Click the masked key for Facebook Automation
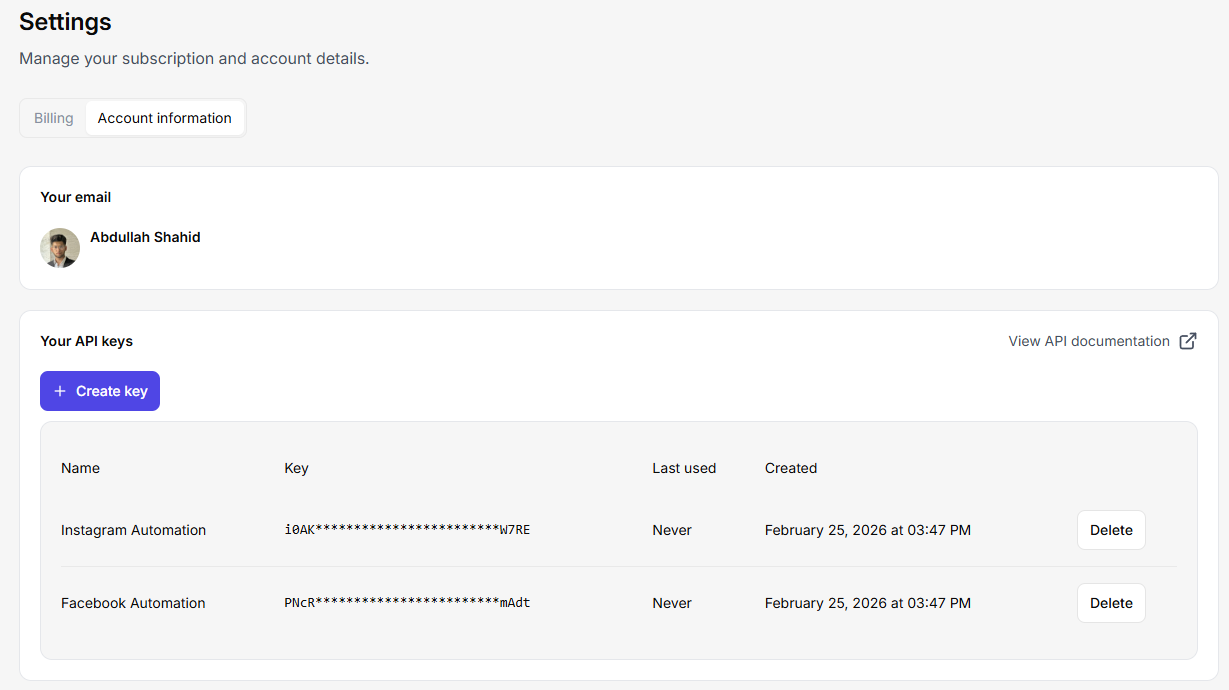 (x=406, y=603)
